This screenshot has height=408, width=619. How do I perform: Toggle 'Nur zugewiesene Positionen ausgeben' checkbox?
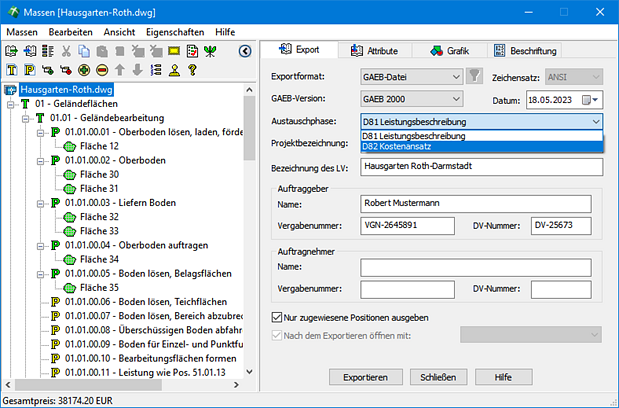tap(278, 318)
